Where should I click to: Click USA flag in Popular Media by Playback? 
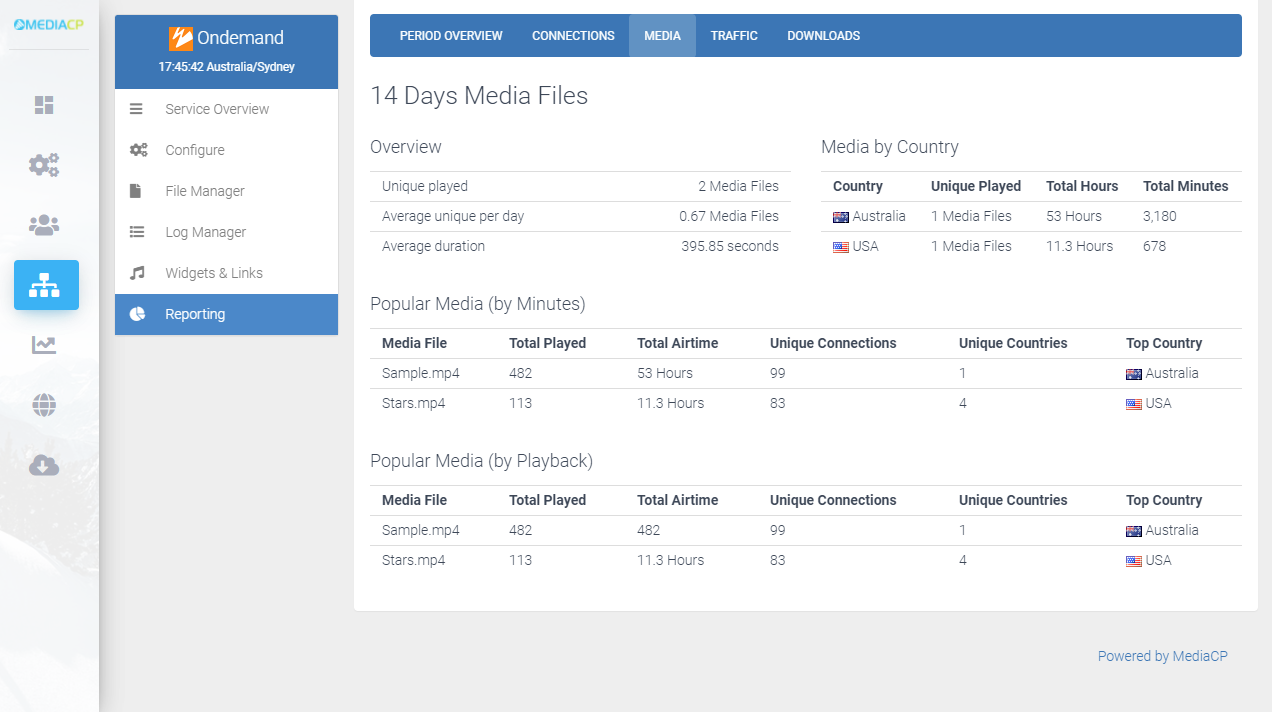[1134, 561]
